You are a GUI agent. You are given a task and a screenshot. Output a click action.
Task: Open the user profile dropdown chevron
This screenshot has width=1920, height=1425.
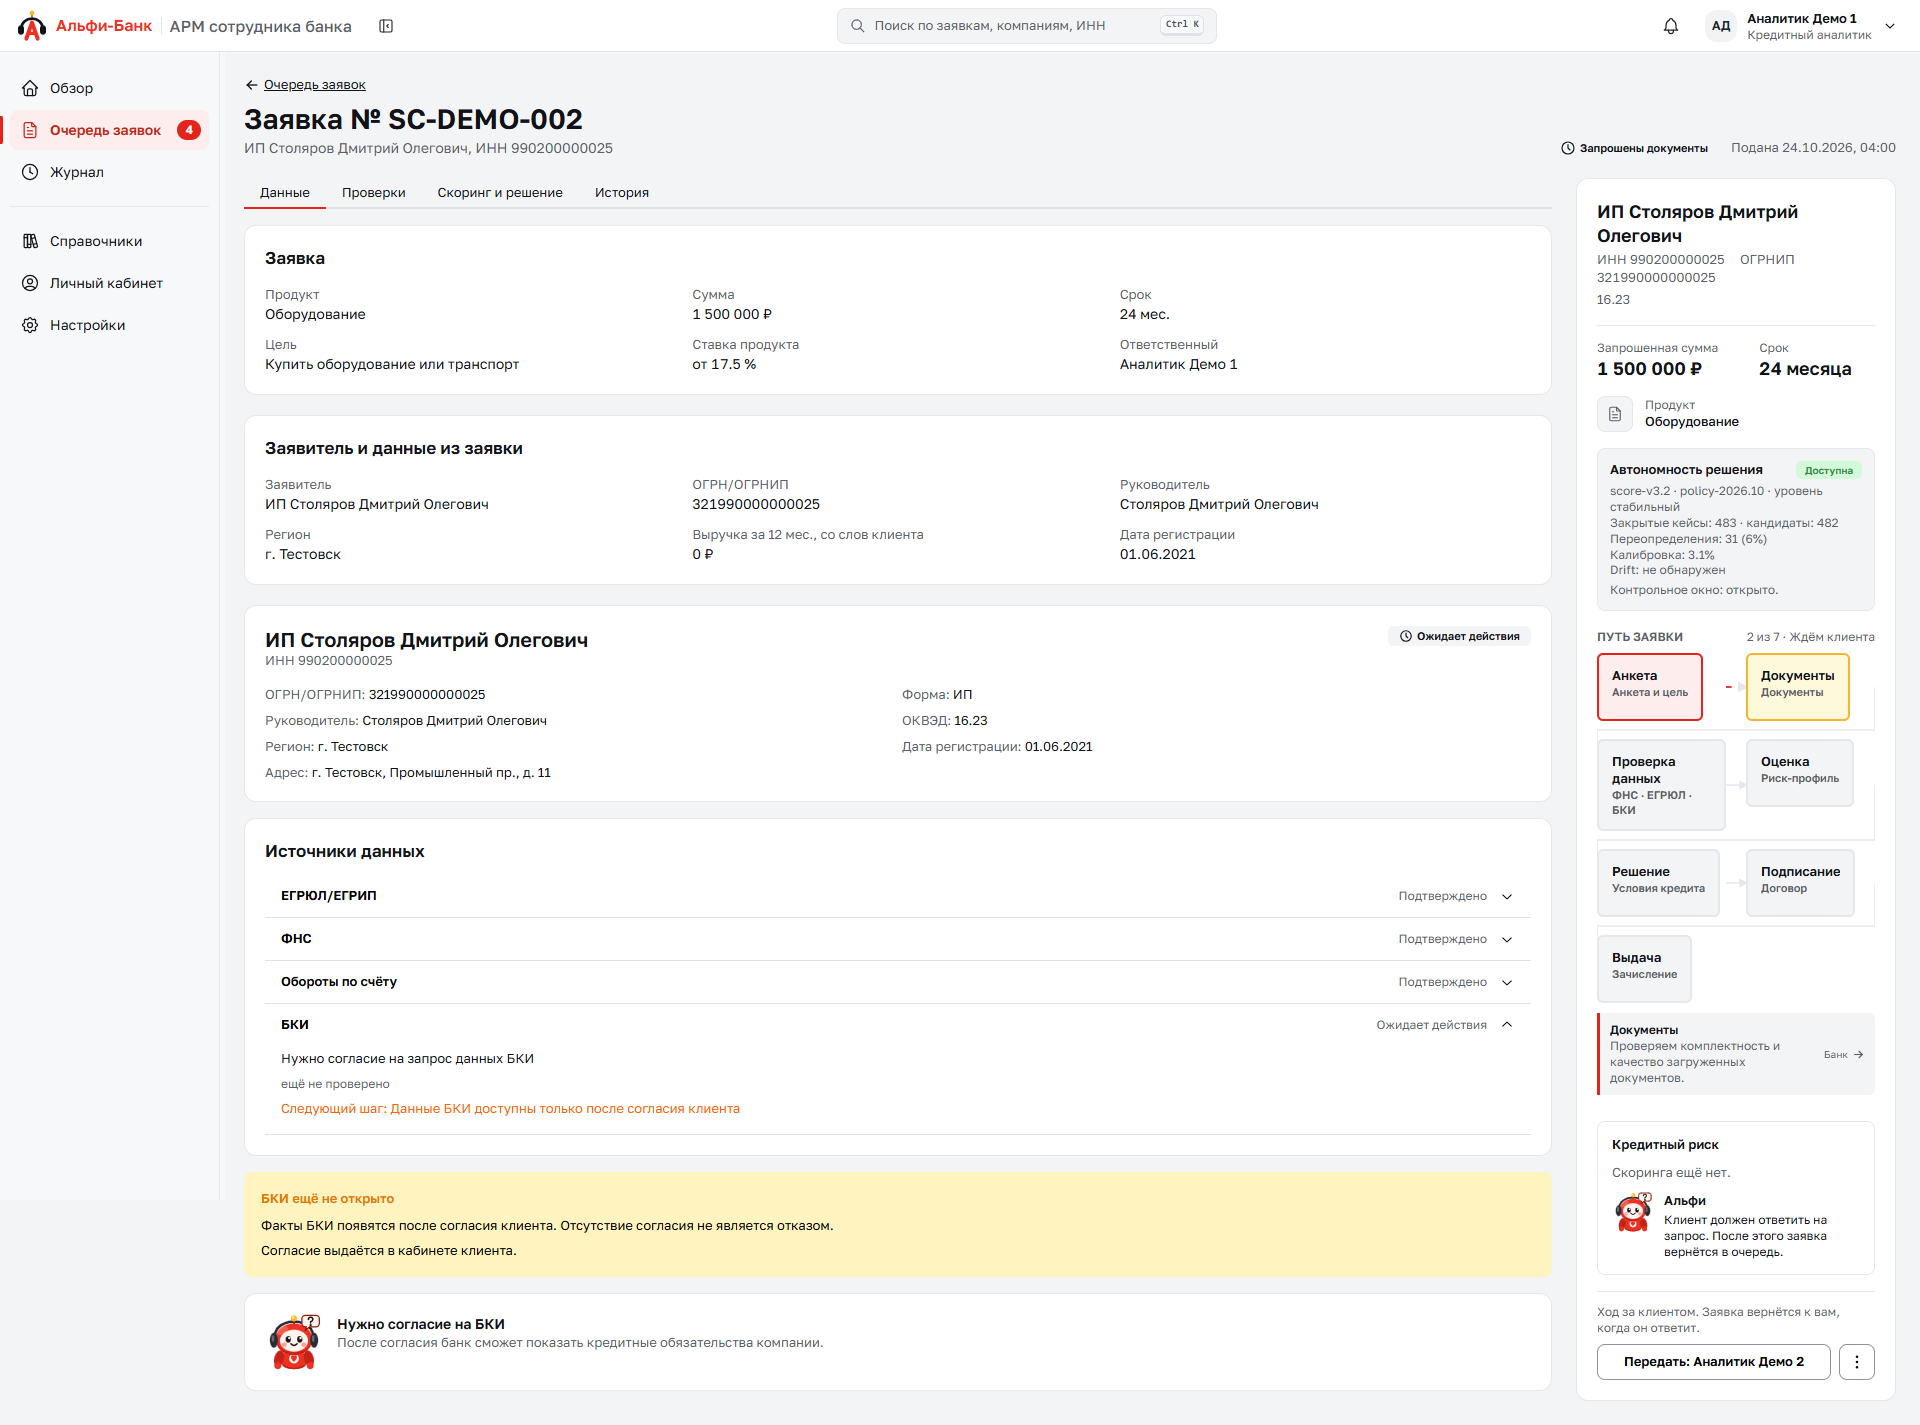coord(1890,26)
